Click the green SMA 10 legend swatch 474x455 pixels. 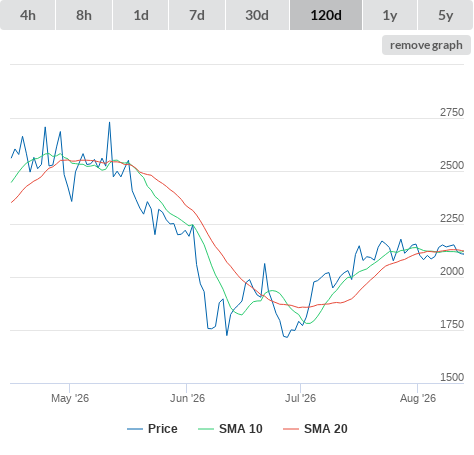click(x=206, y=429)
